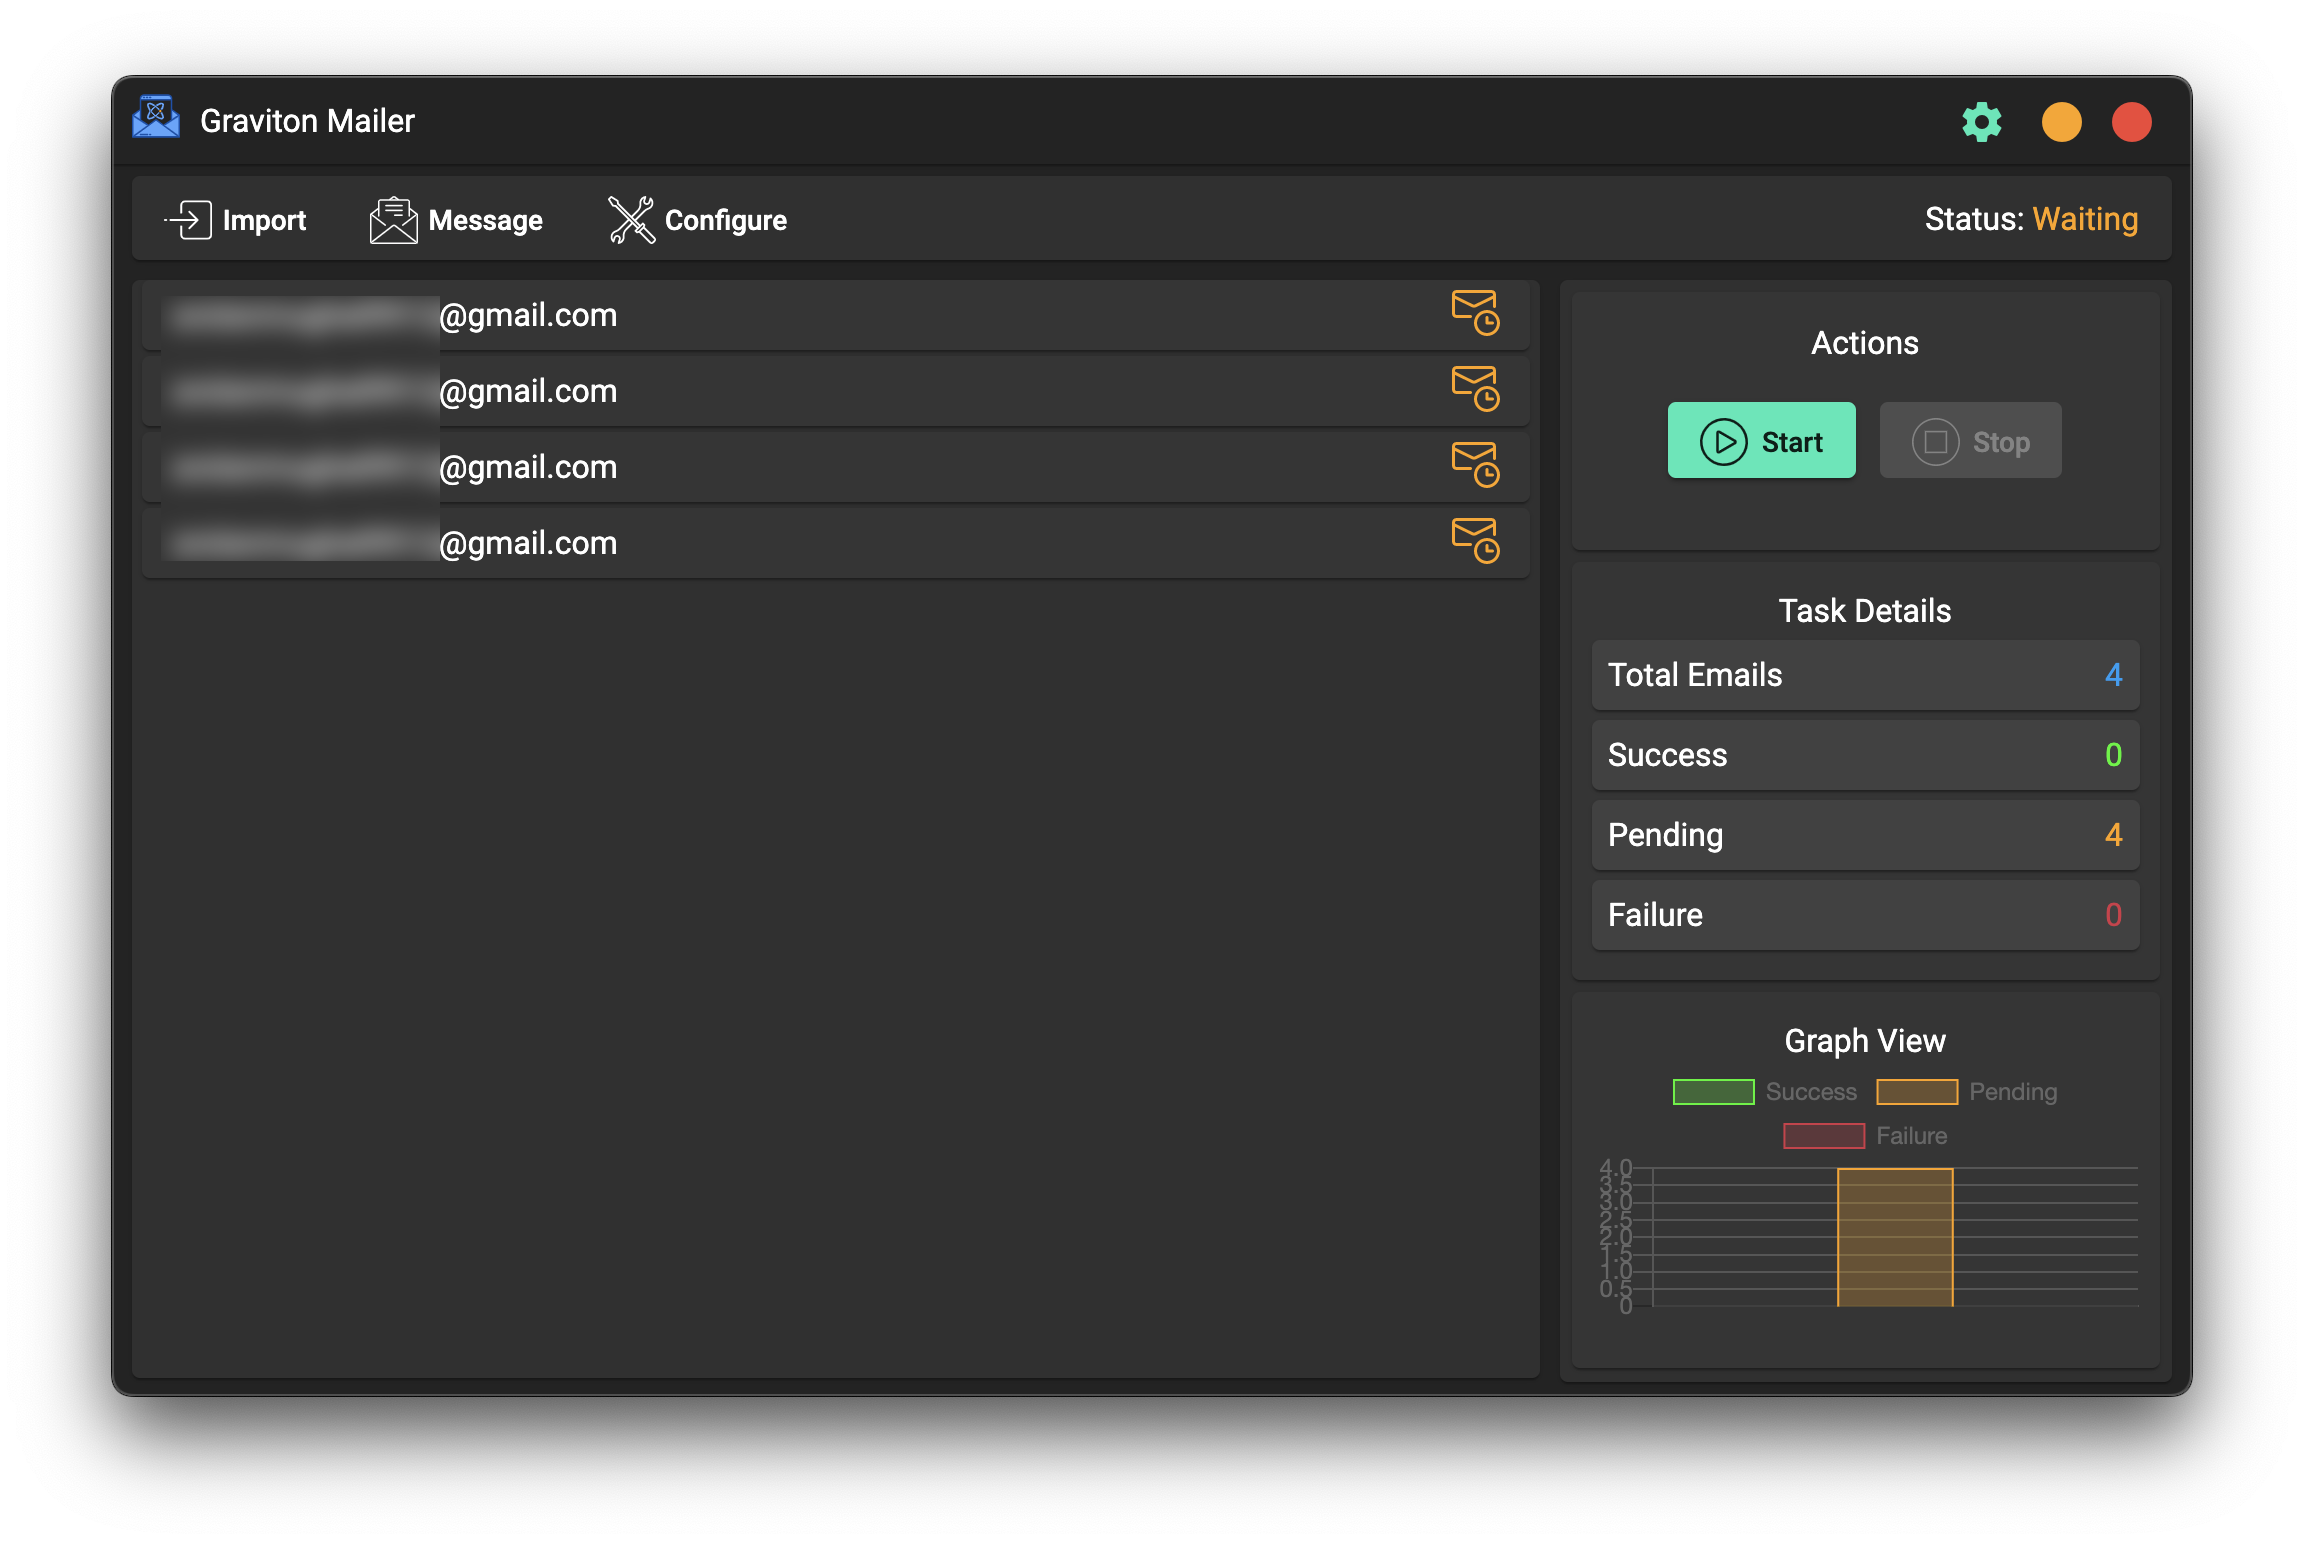Click the orange Pending bar in chart

[1894, 1238]
